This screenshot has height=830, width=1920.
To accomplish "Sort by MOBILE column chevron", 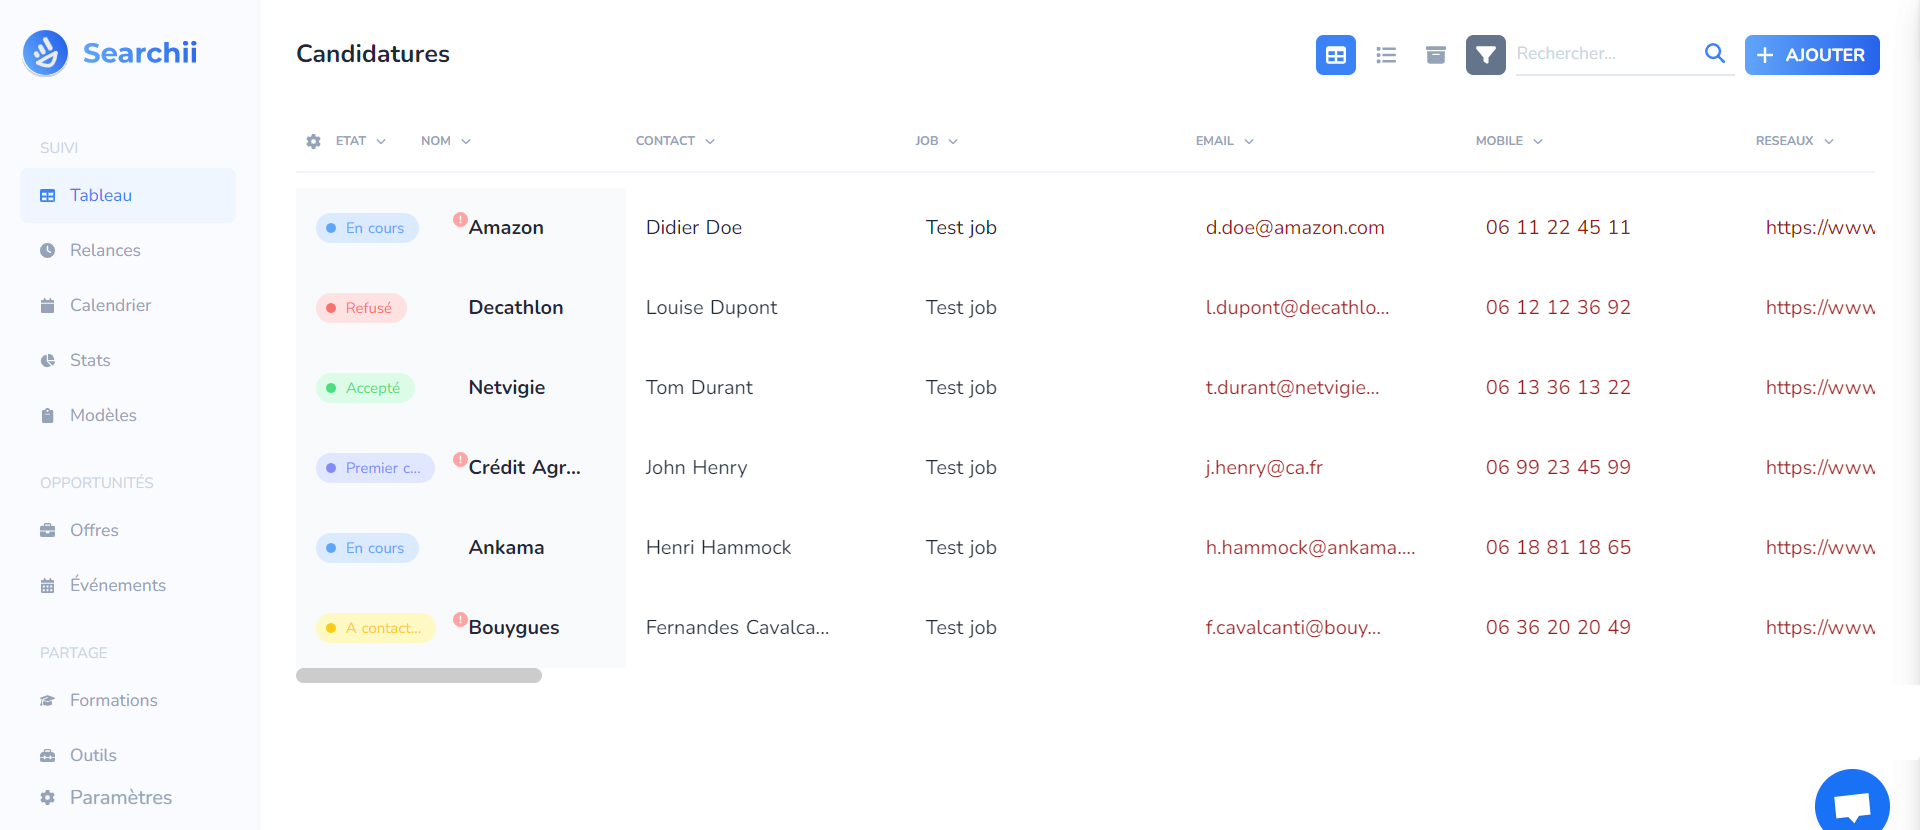I will point(1538,142).
